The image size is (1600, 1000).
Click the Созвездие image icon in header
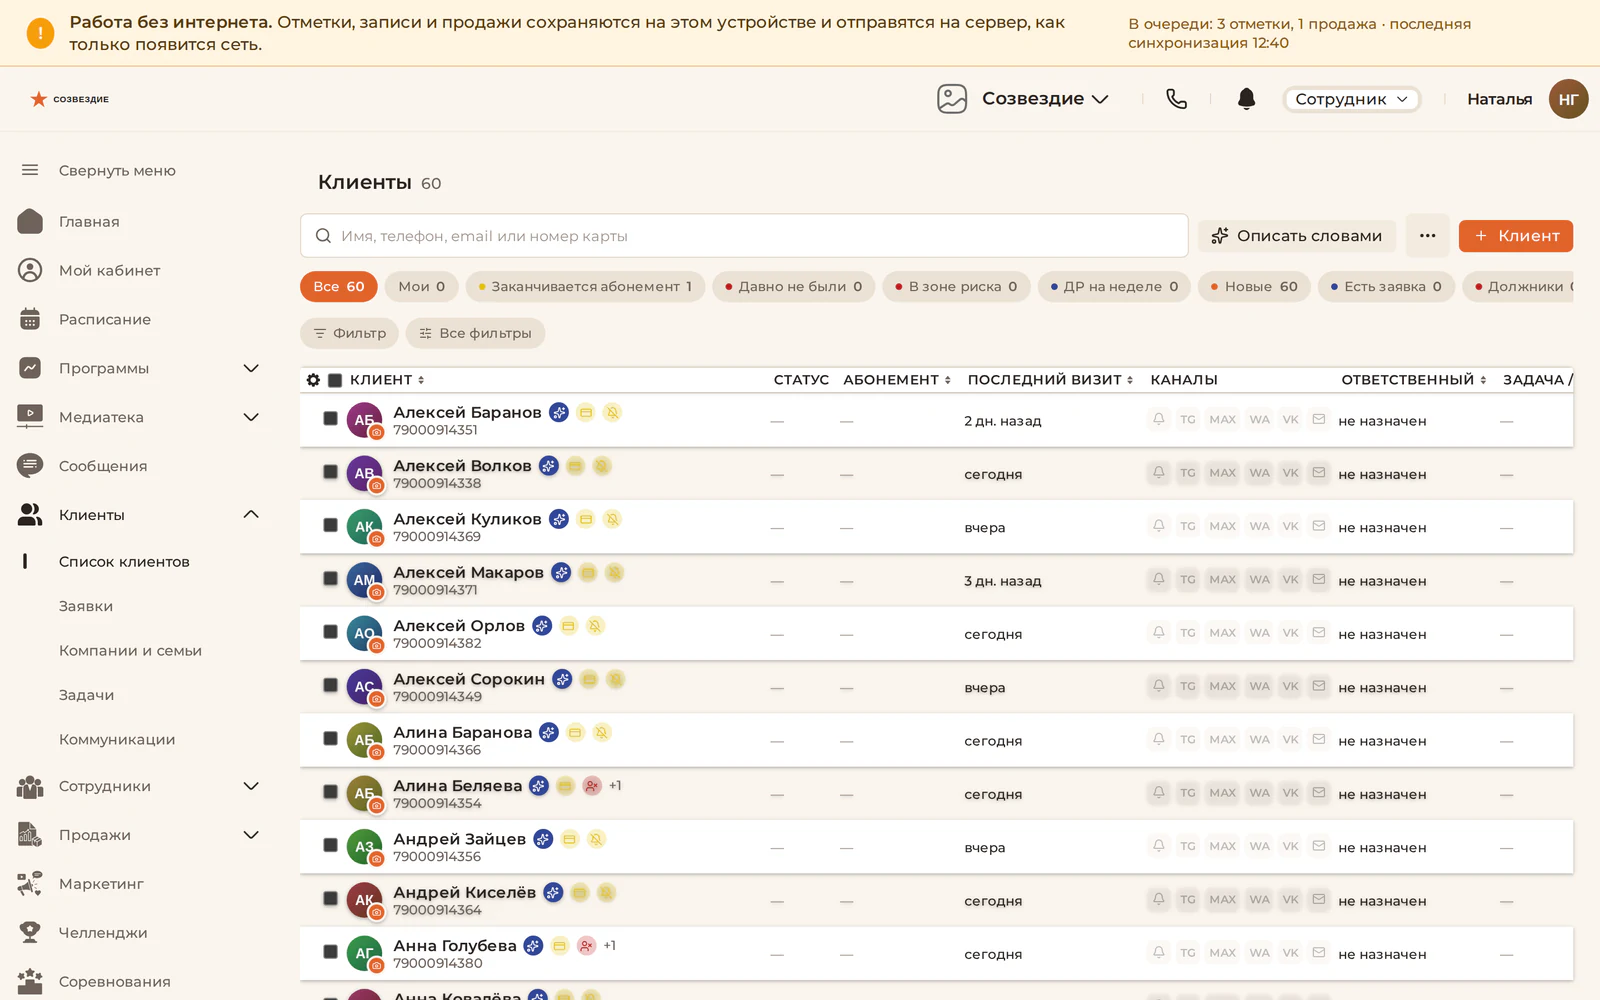coord(952,99)
